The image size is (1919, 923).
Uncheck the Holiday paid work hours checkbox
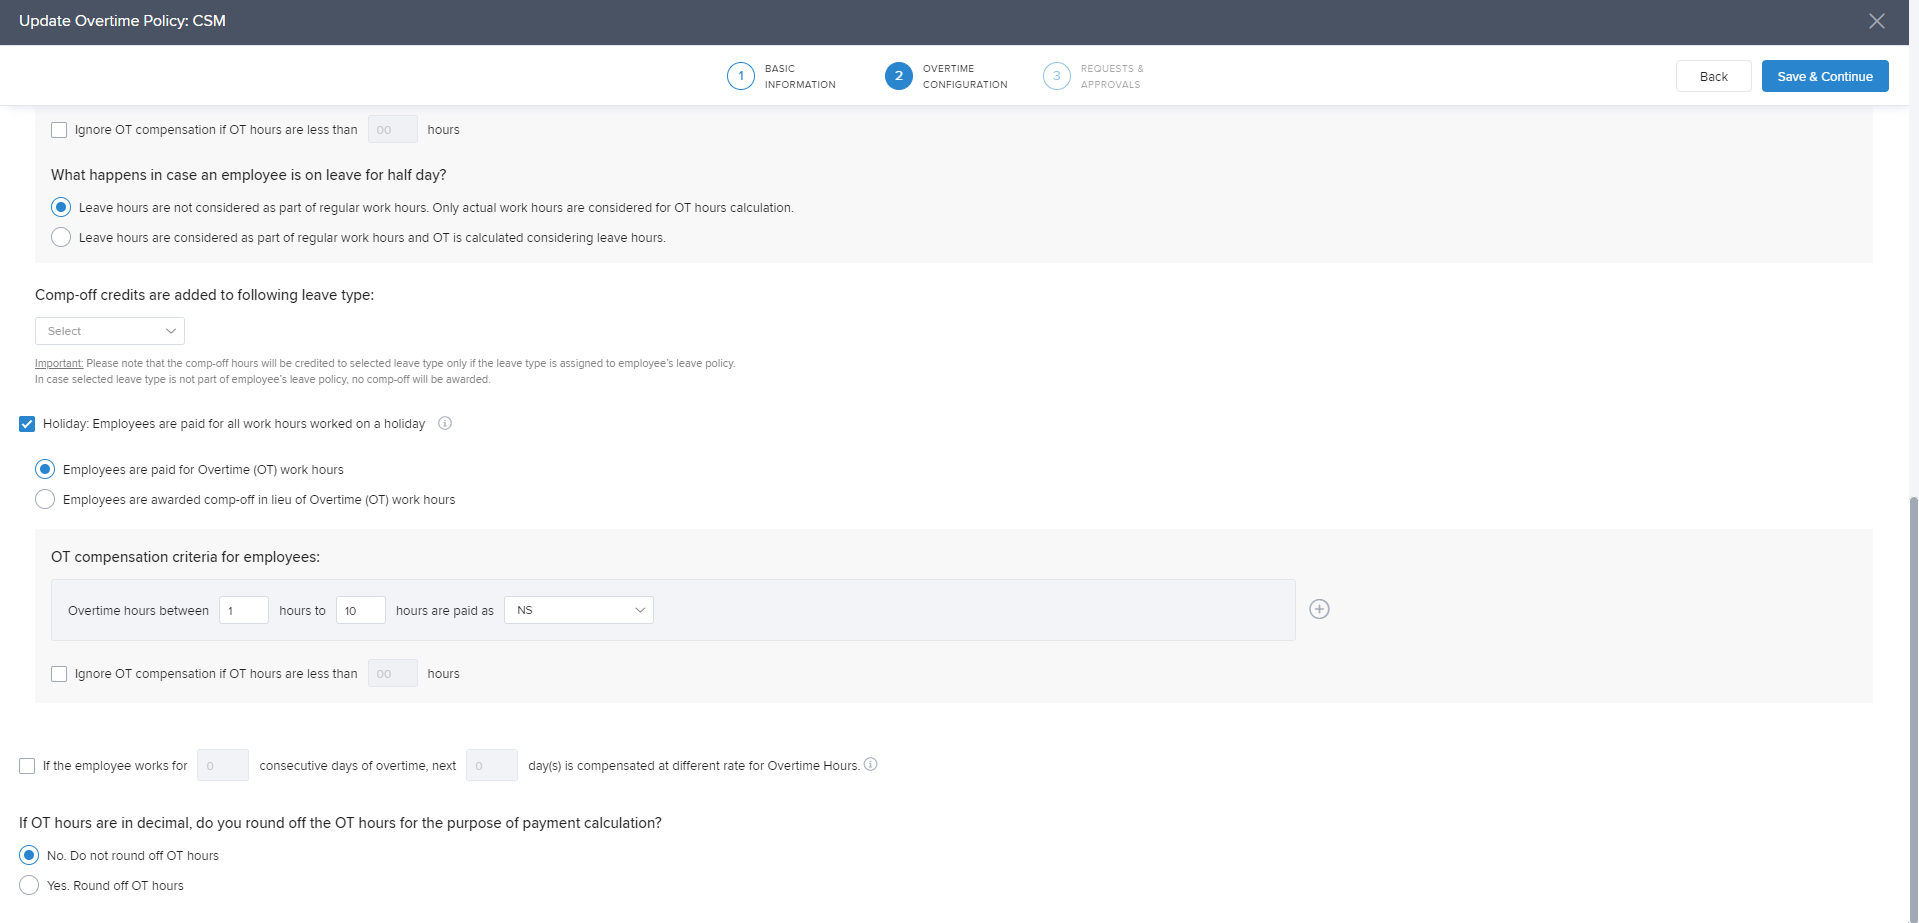click(x=27, y=424)
